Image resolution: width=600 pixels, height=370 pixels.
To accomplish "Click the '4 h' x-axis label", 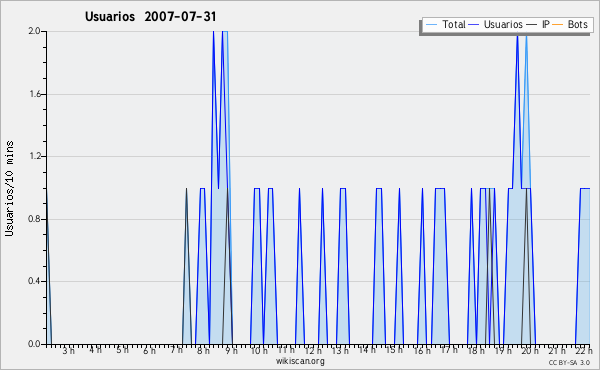I will [x=95, y=350].
